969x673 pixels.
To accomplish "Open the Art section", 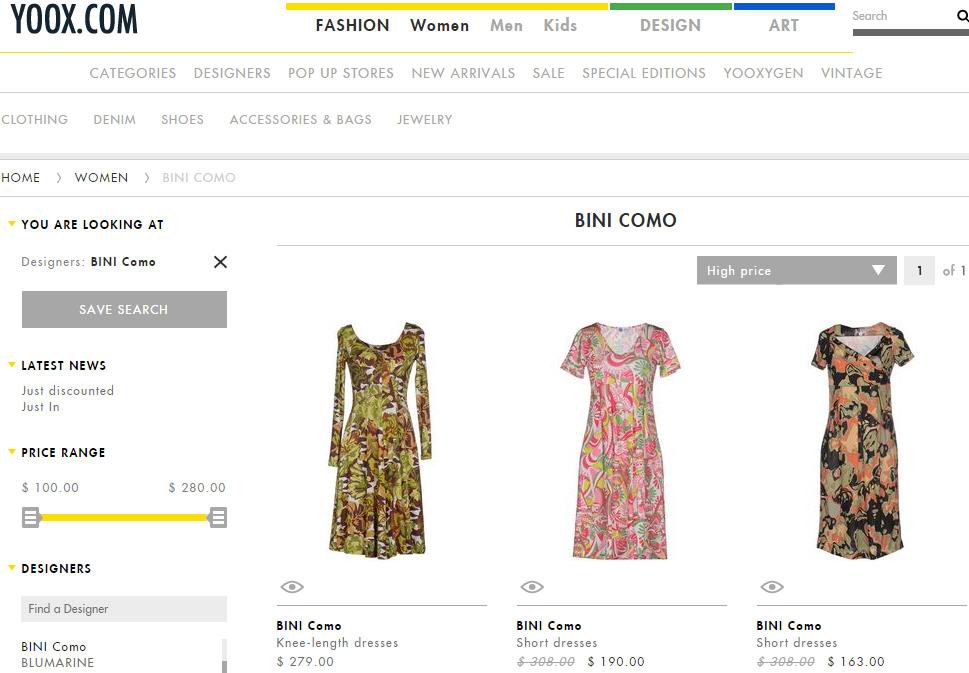I will (784, 25).
